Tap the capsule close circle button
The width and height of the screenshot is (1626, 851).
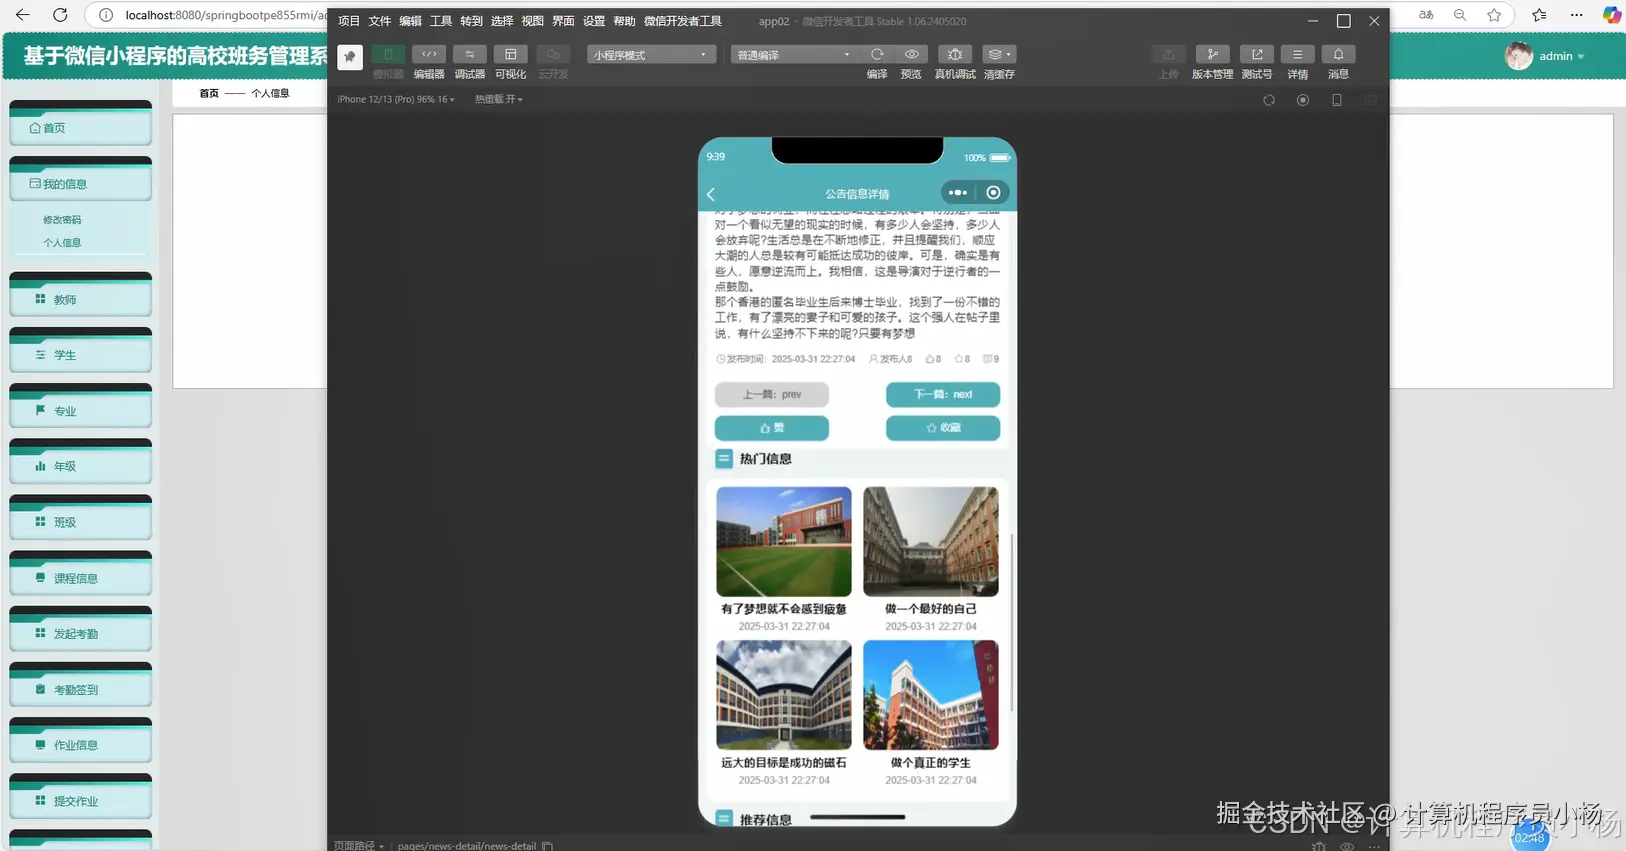pos(993,193)
